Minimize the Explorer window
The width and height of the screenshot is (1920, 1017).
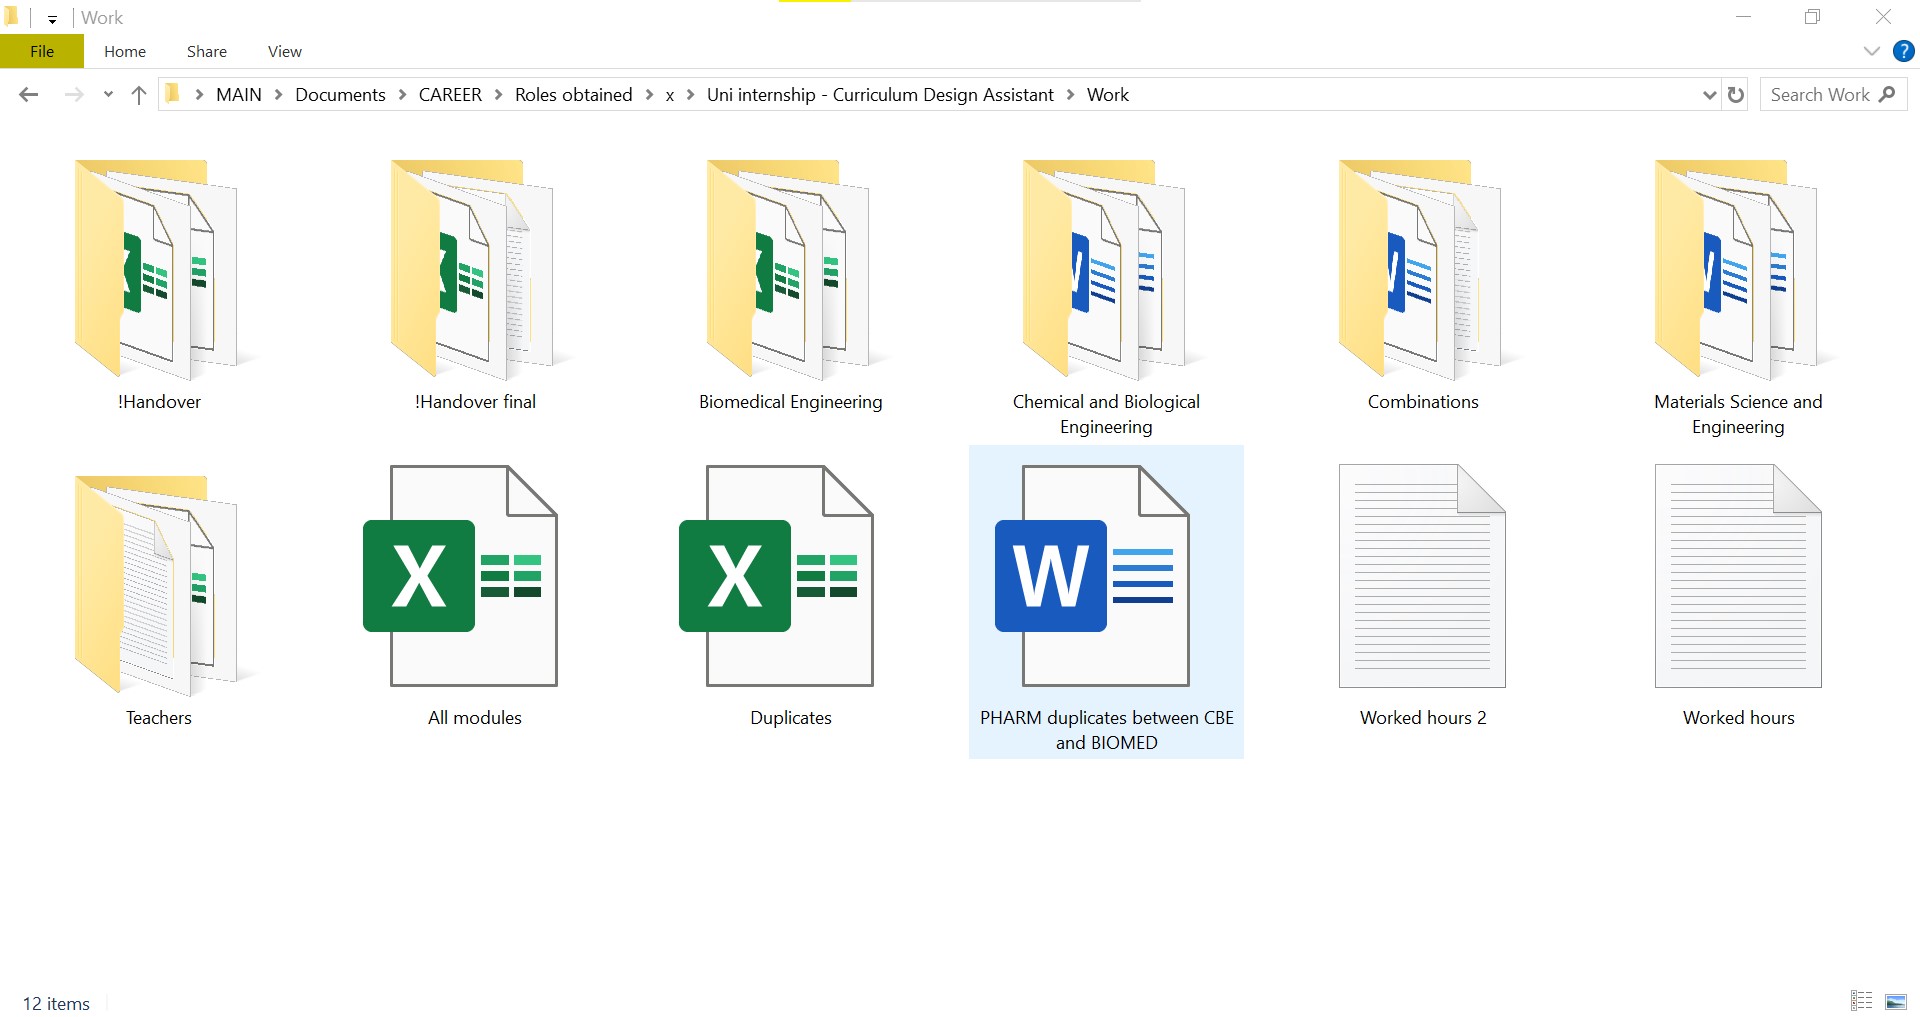tap(1743, 16)
